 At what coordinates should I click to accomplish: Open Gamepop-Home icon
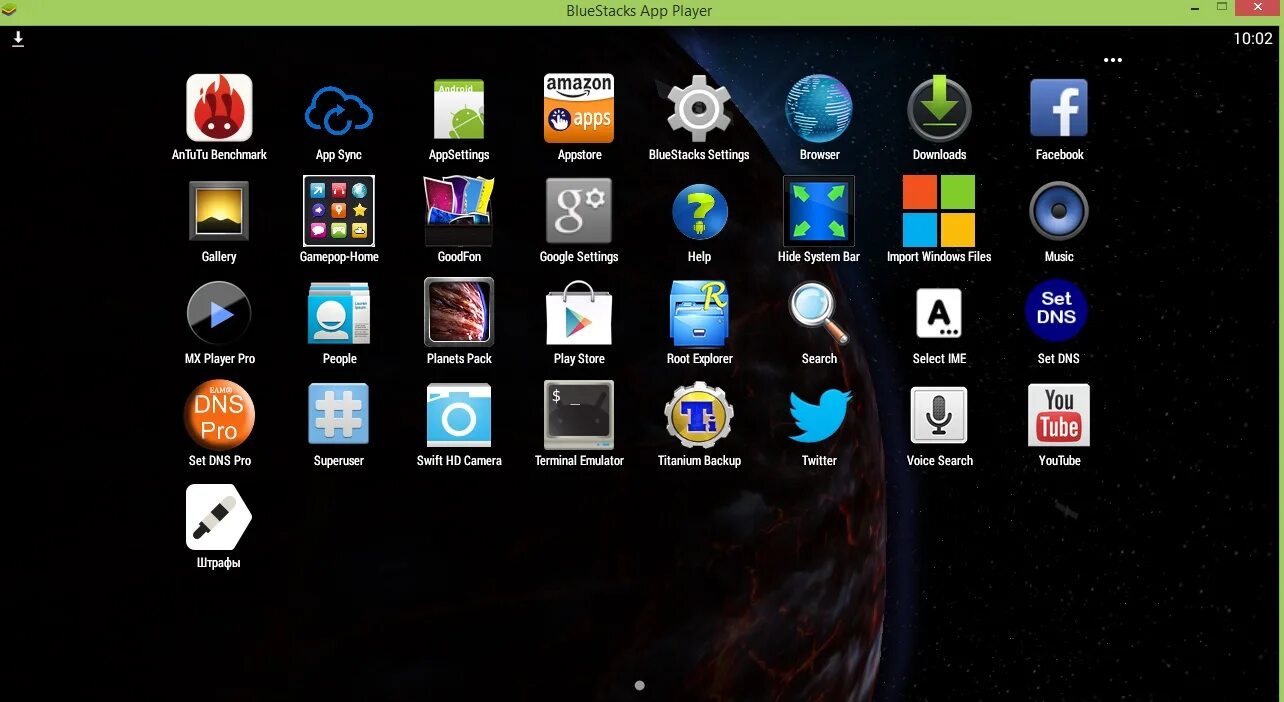click(339, 211)
